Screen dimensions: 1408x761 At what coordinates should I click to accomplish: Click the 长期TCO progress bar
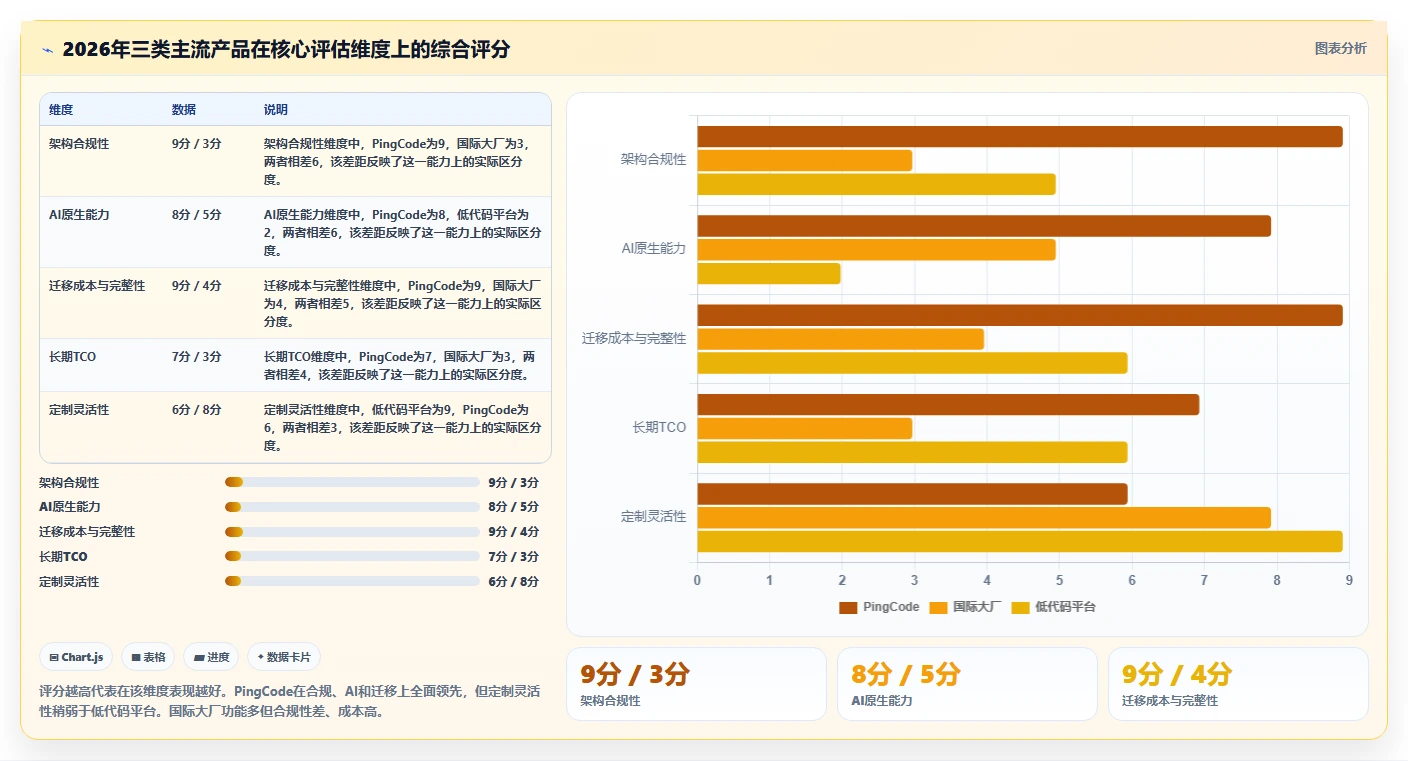coord(353,556)
